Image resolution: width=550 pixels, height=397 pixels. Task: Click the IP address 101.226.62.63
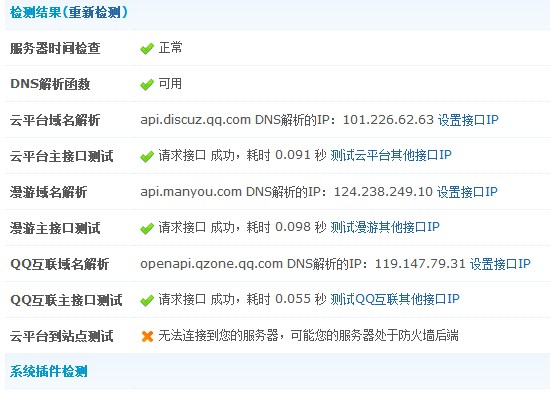388,120
